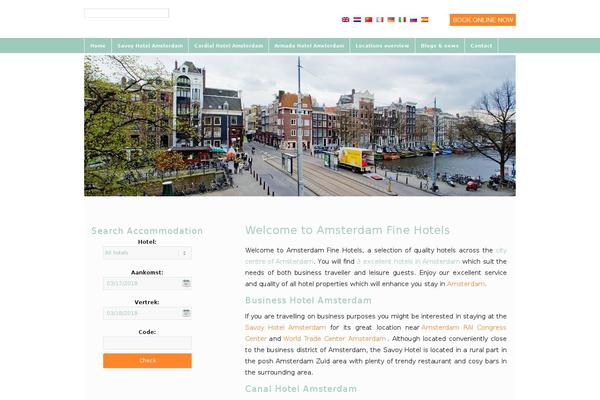Click 'Business Hotel Amsterdam' heading
This screenshot has height=400, width=600.
(x=308, y=300)
